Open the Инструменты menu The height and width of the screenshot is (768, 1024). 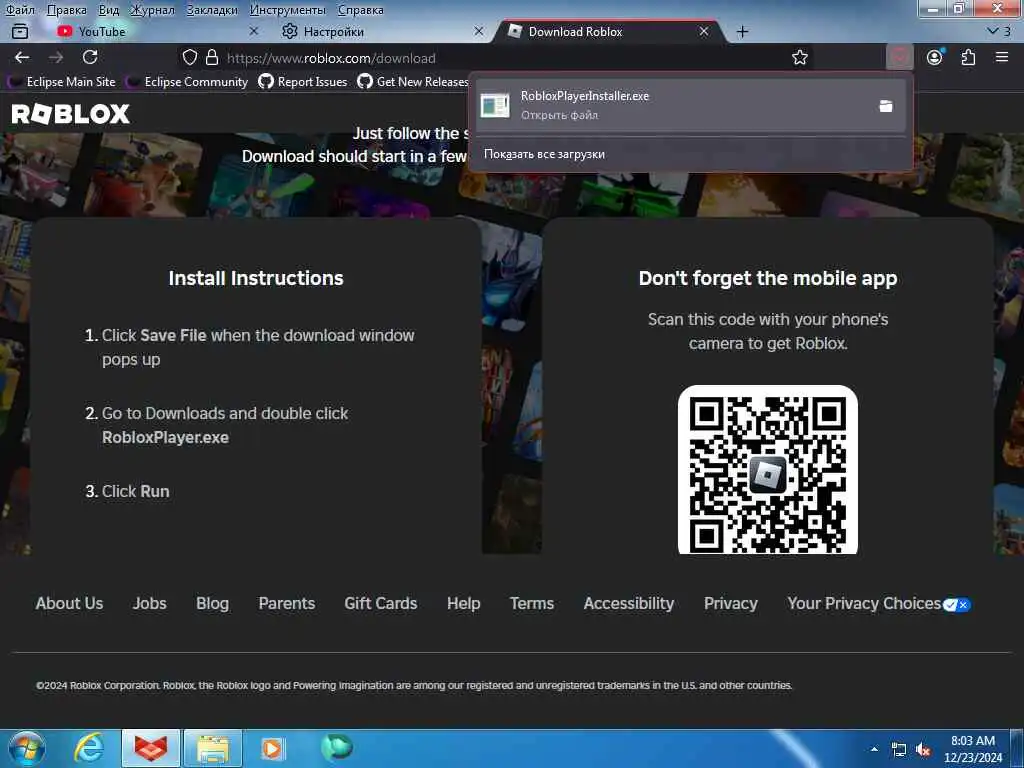287,10
